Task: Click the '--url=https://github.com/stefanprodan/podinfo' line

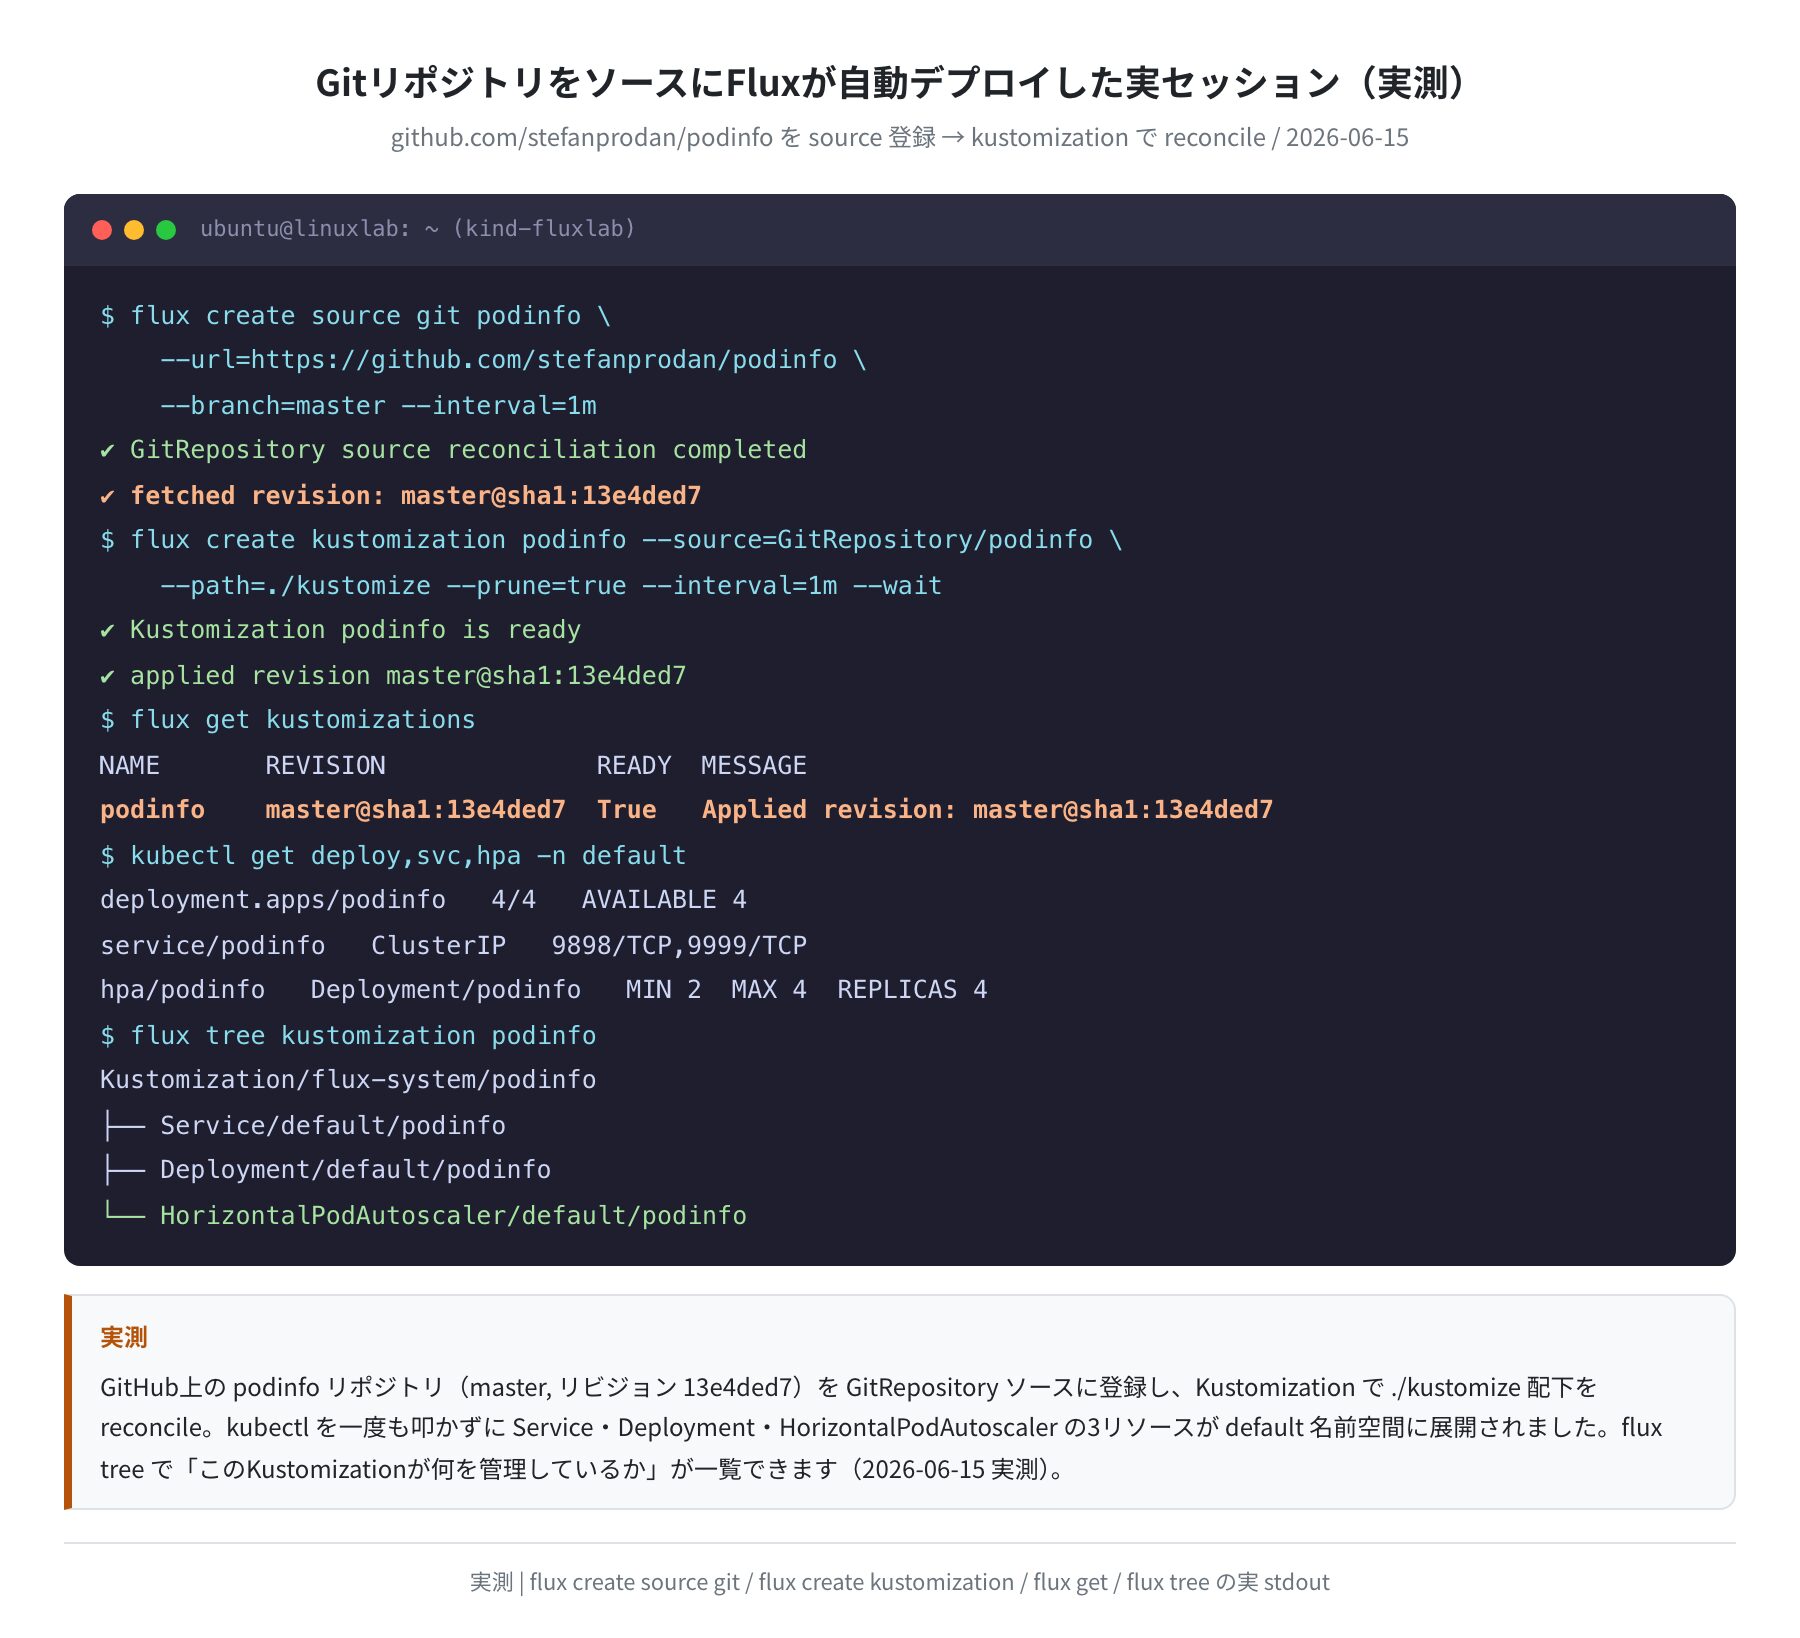Action: pos(513,360)
